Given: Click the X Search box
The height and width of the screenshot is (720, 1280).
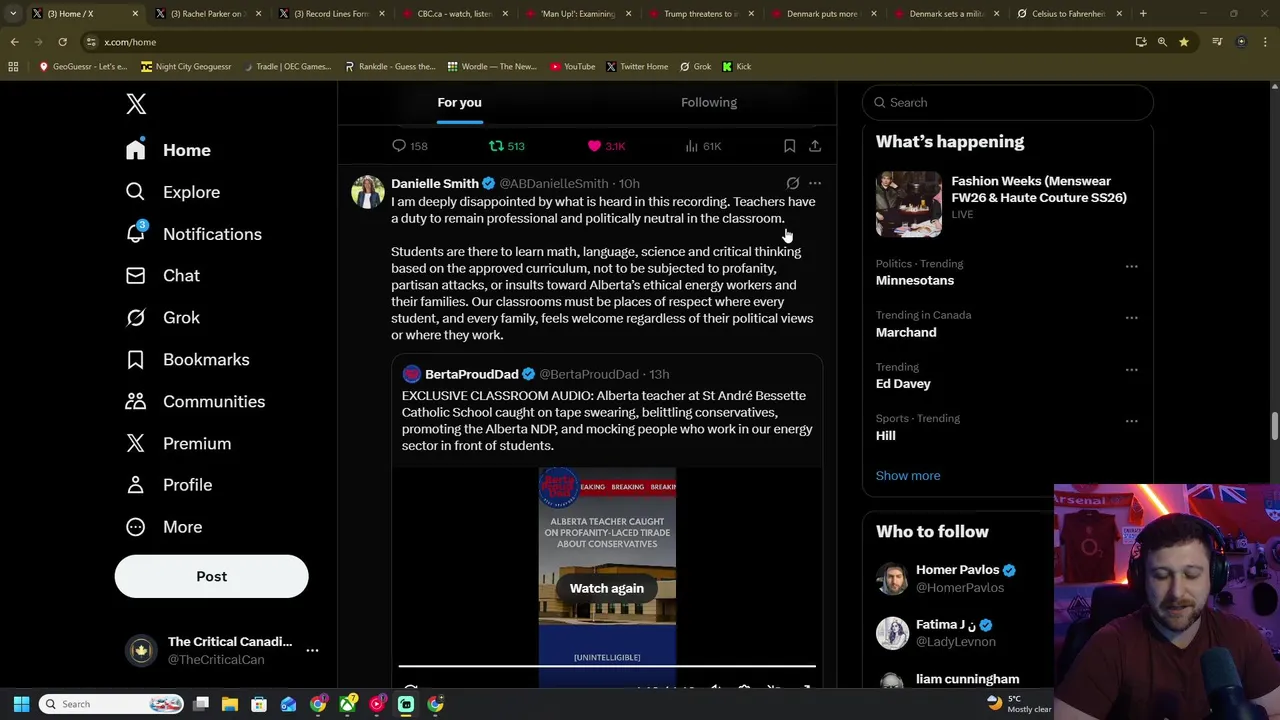Looking at the screenshot, I should pos(1008,102).
